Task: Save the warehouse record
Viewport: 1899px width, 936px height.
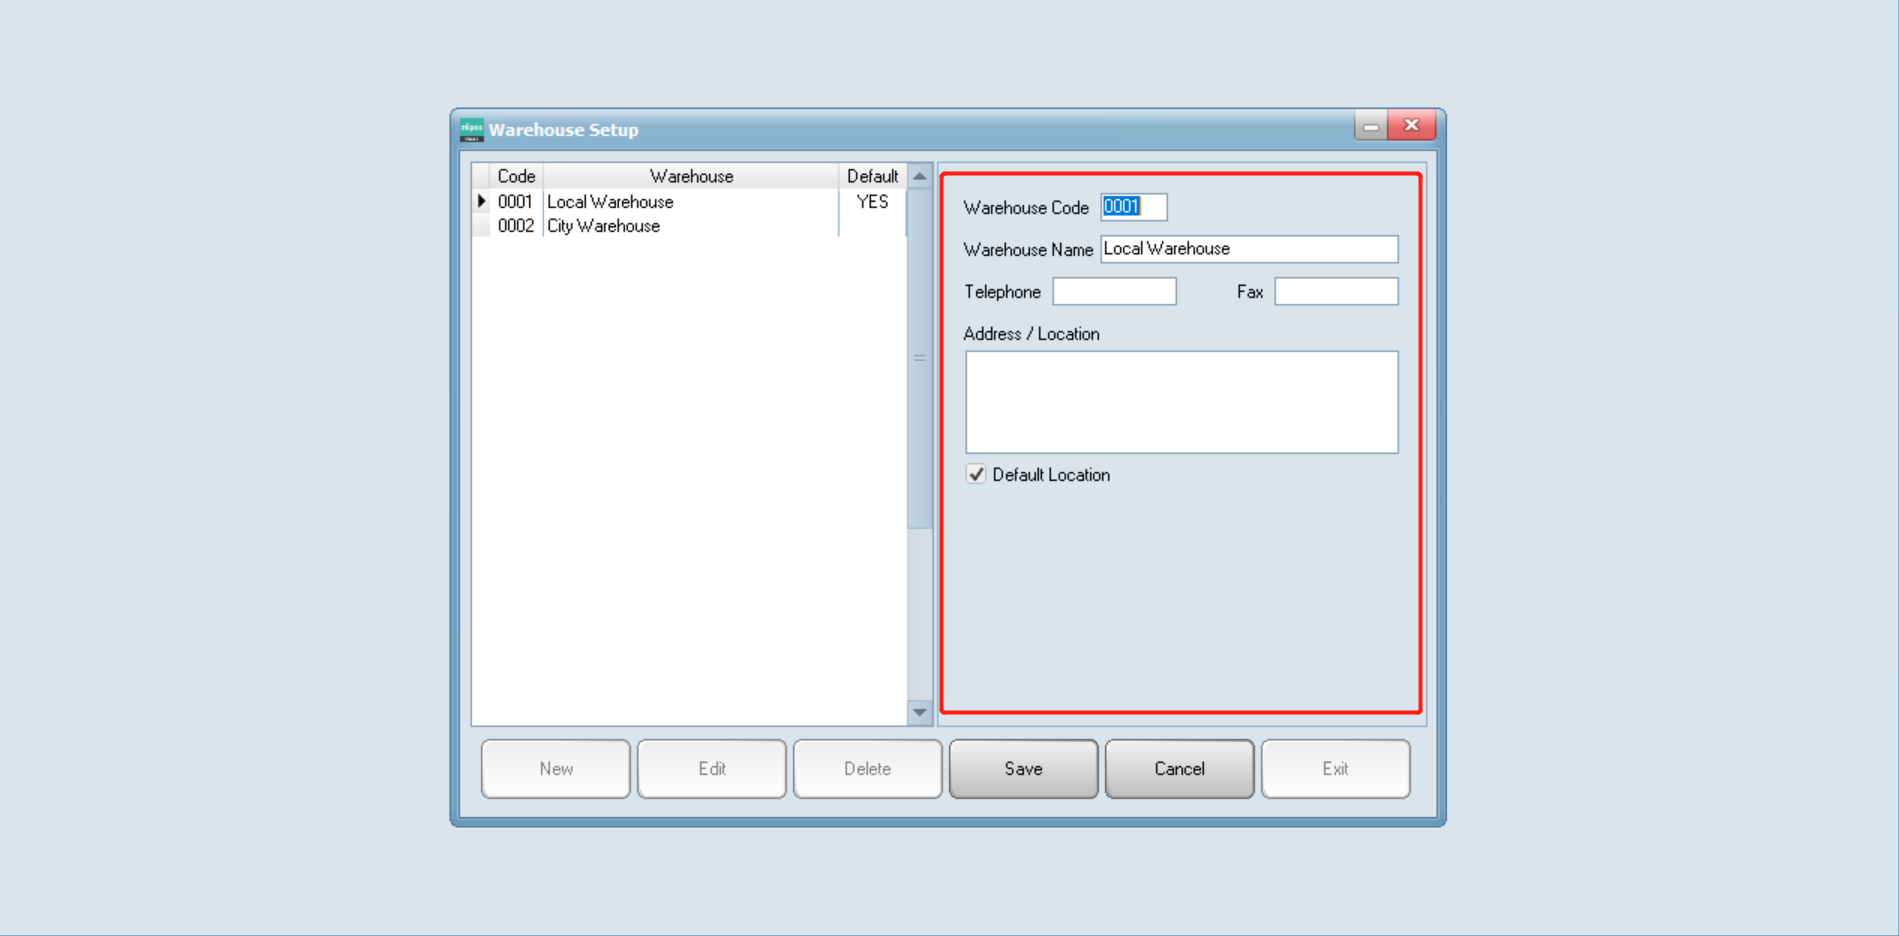Action: 1023,768
